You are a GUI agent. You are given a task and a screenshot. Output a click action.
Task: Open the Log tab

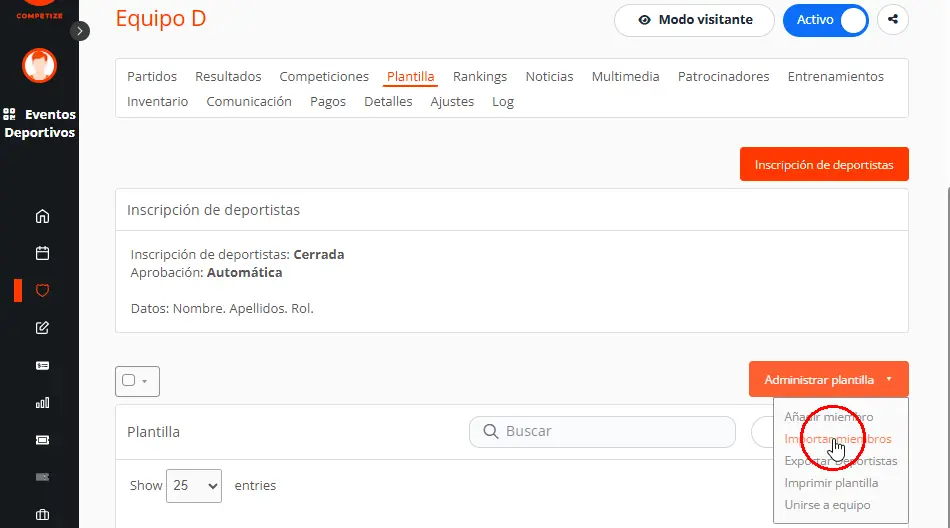point(503,101)
